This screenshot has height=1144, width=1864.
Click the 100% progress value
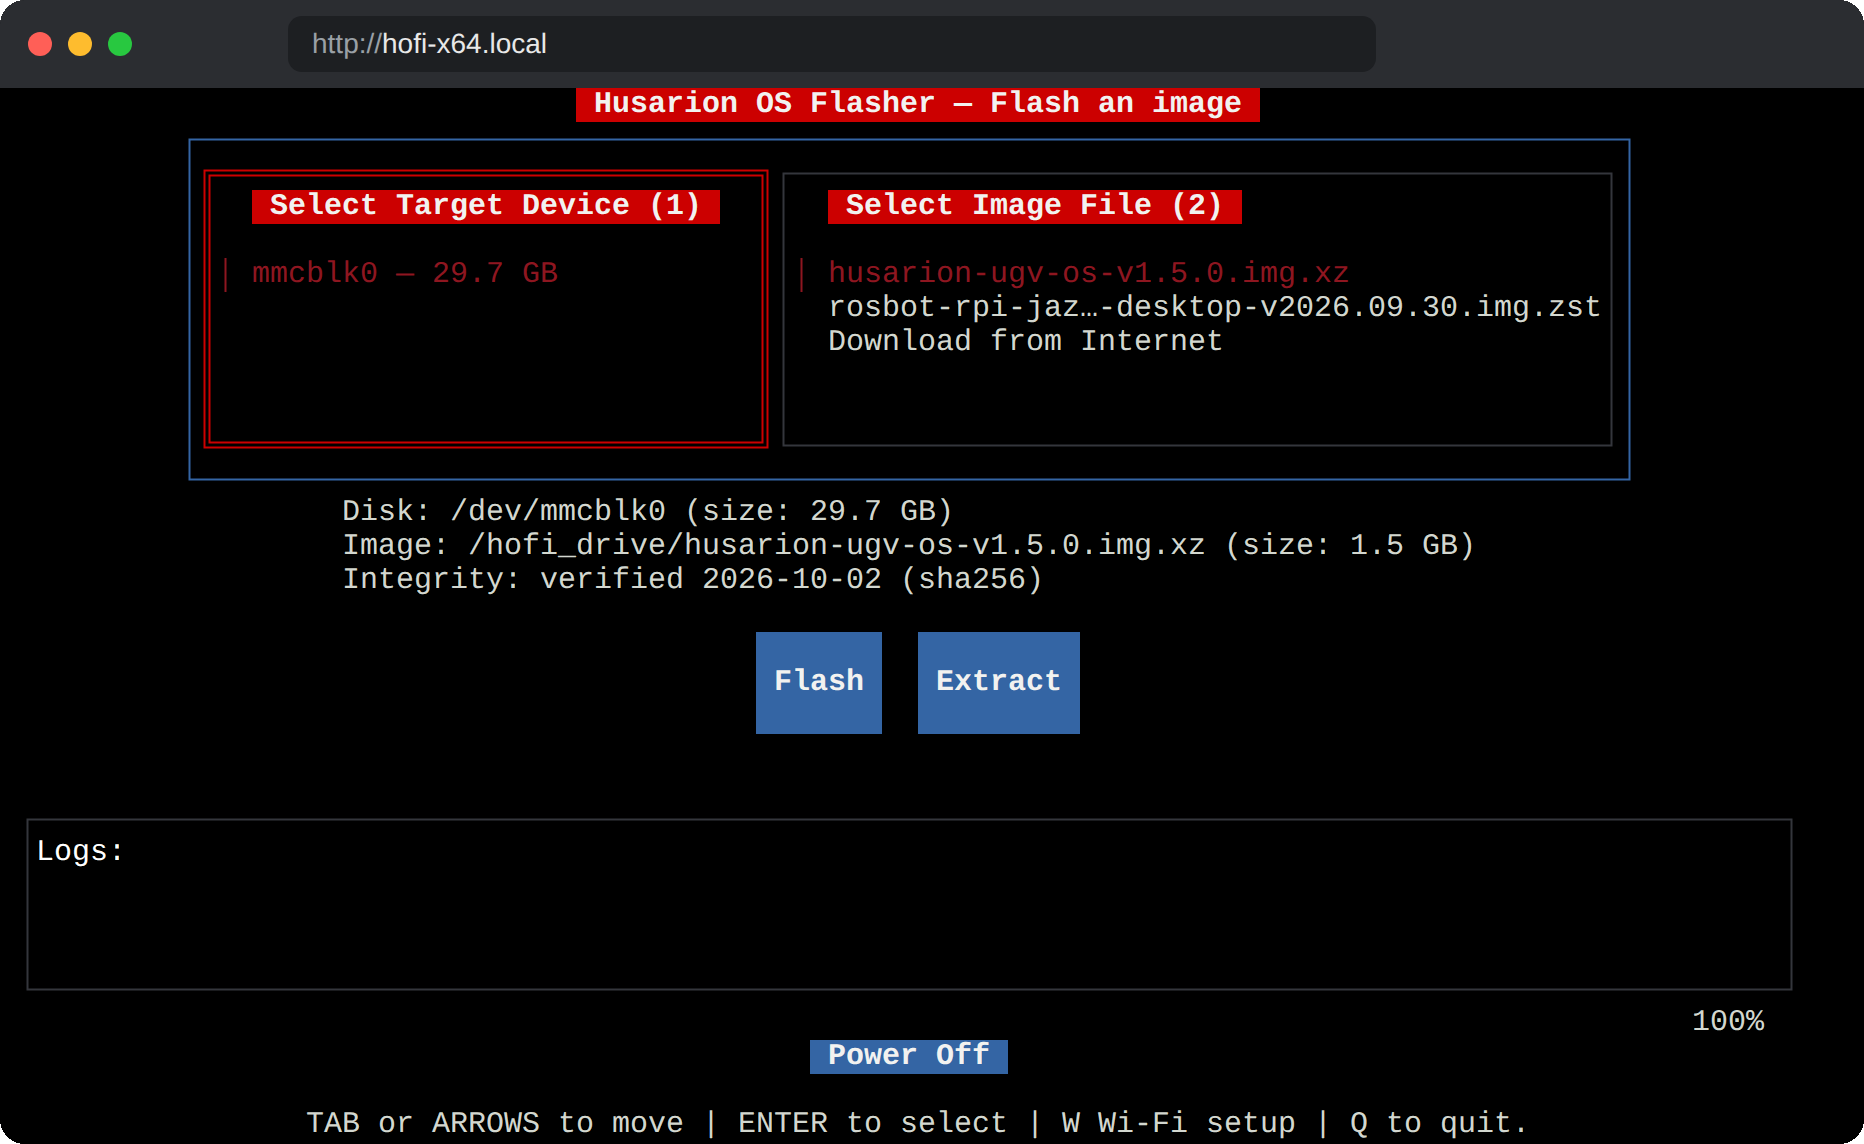click(x=1728, y=1021)
